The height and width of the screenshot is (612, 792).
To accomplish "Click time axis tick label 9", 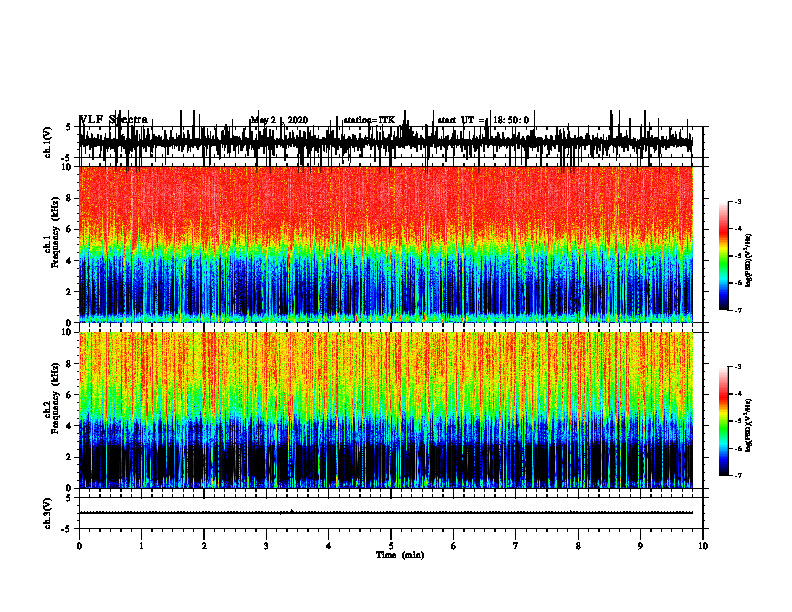I will (640, 546).
